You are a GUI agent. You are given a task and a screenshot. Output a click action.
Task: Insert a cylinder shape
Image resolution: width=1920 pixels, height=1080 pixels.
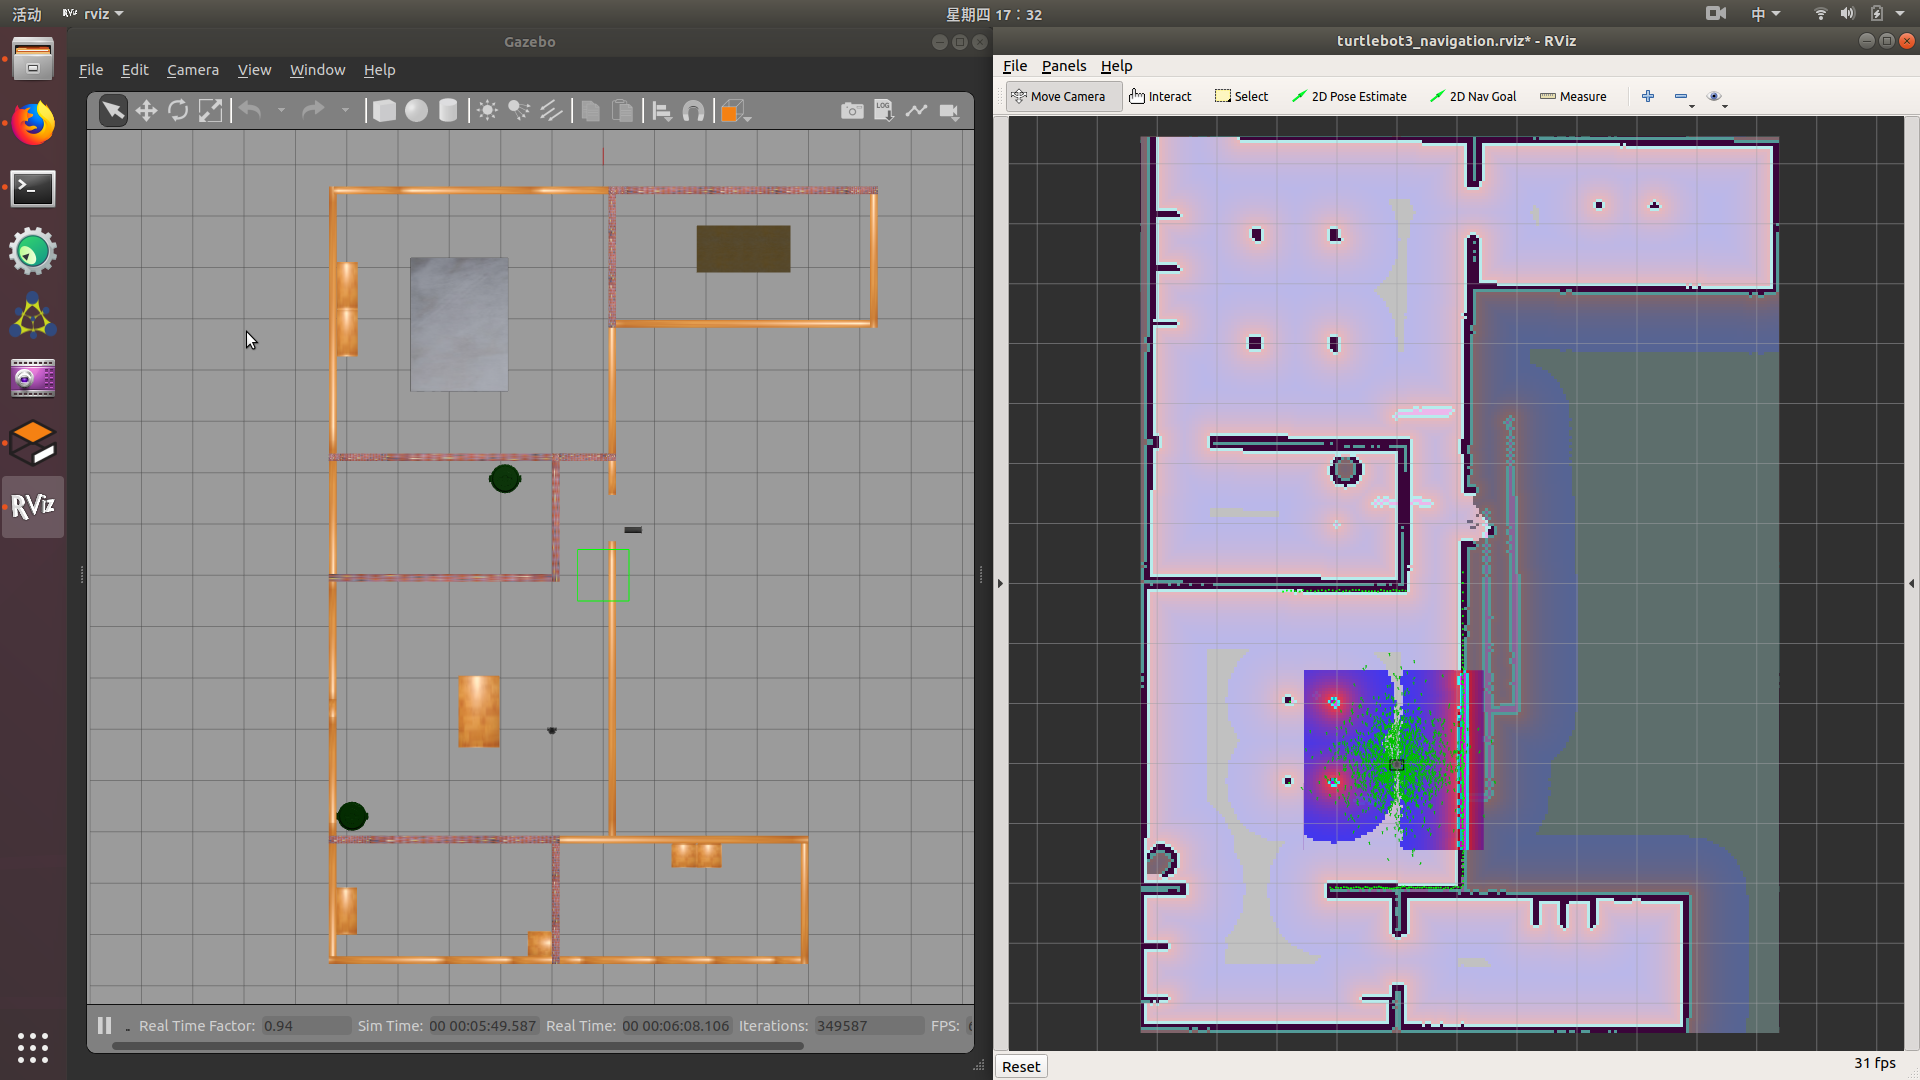click(448, 111)
